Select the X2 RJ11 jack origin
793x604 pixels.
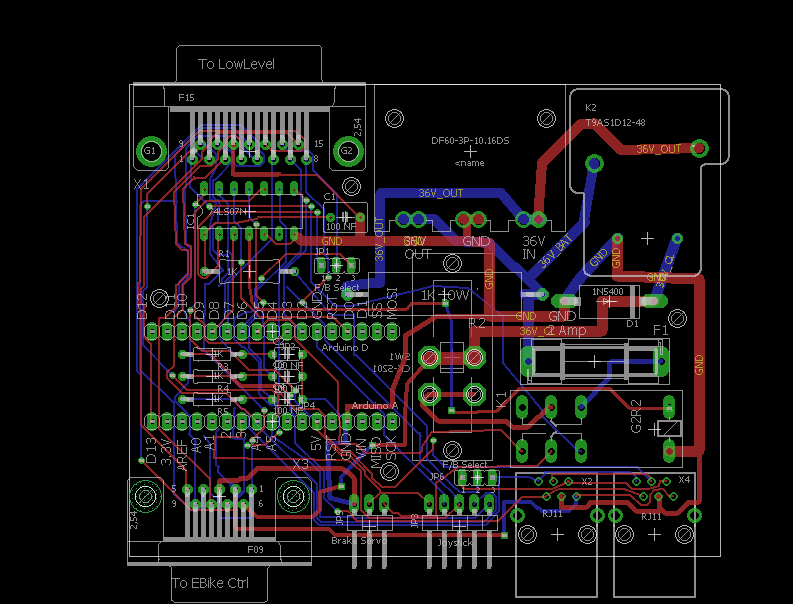557,535
